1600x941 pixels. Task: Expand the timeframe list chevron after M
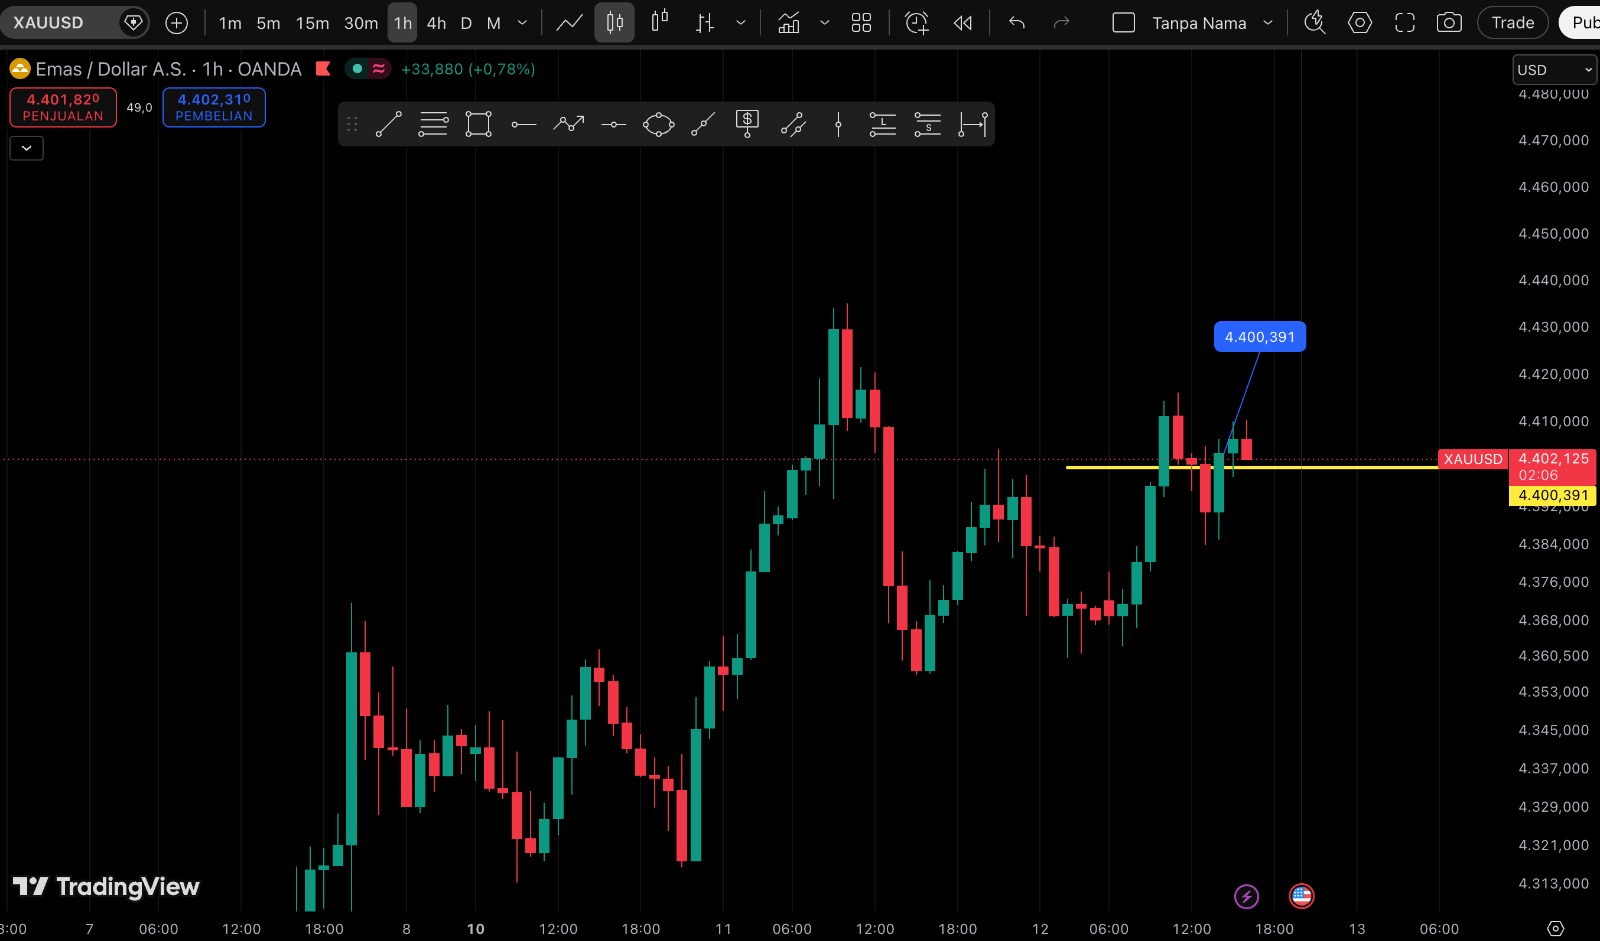522,23
